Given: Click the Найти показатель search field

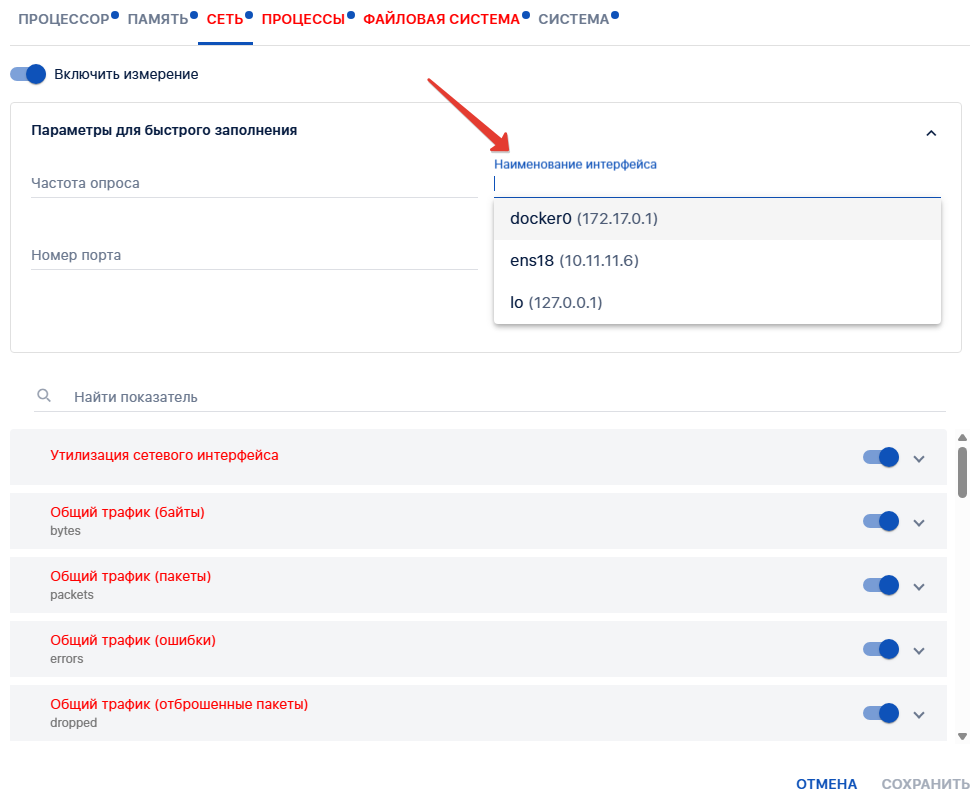Looking at the screenshot, I should coord(500,397).
